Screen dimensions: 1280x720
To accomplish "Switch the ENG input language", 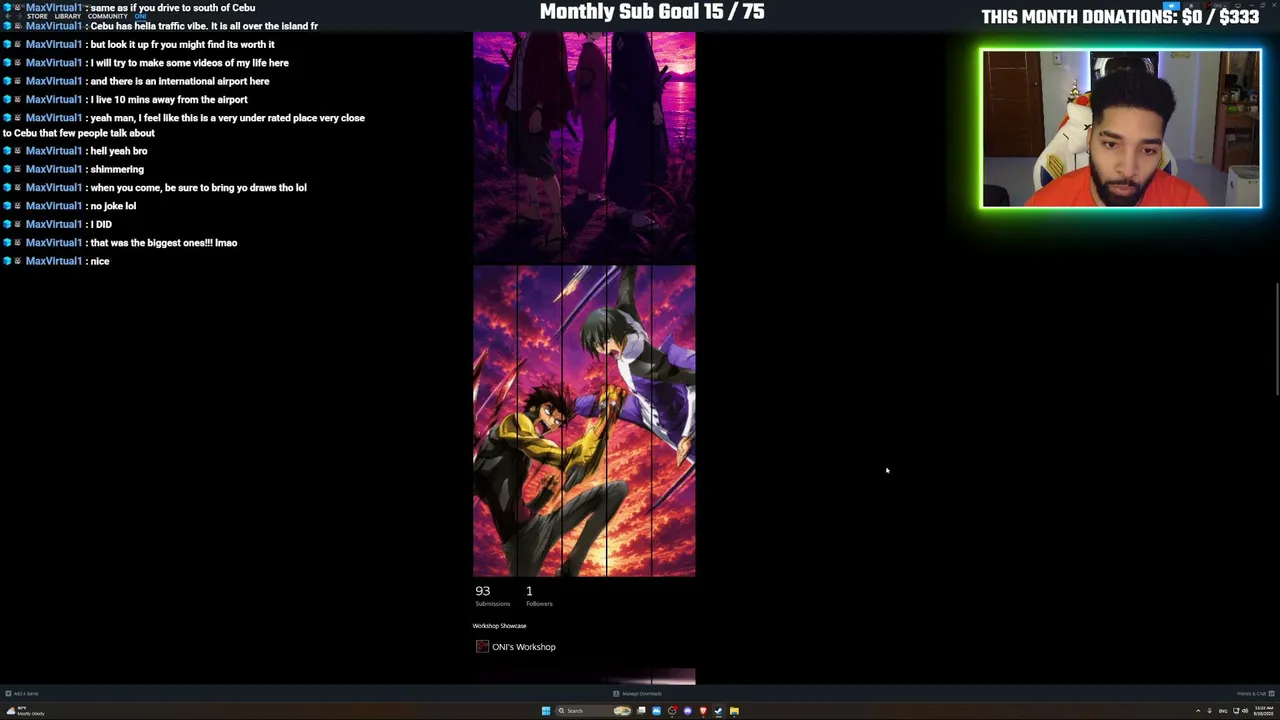I will coord(1222,711).
